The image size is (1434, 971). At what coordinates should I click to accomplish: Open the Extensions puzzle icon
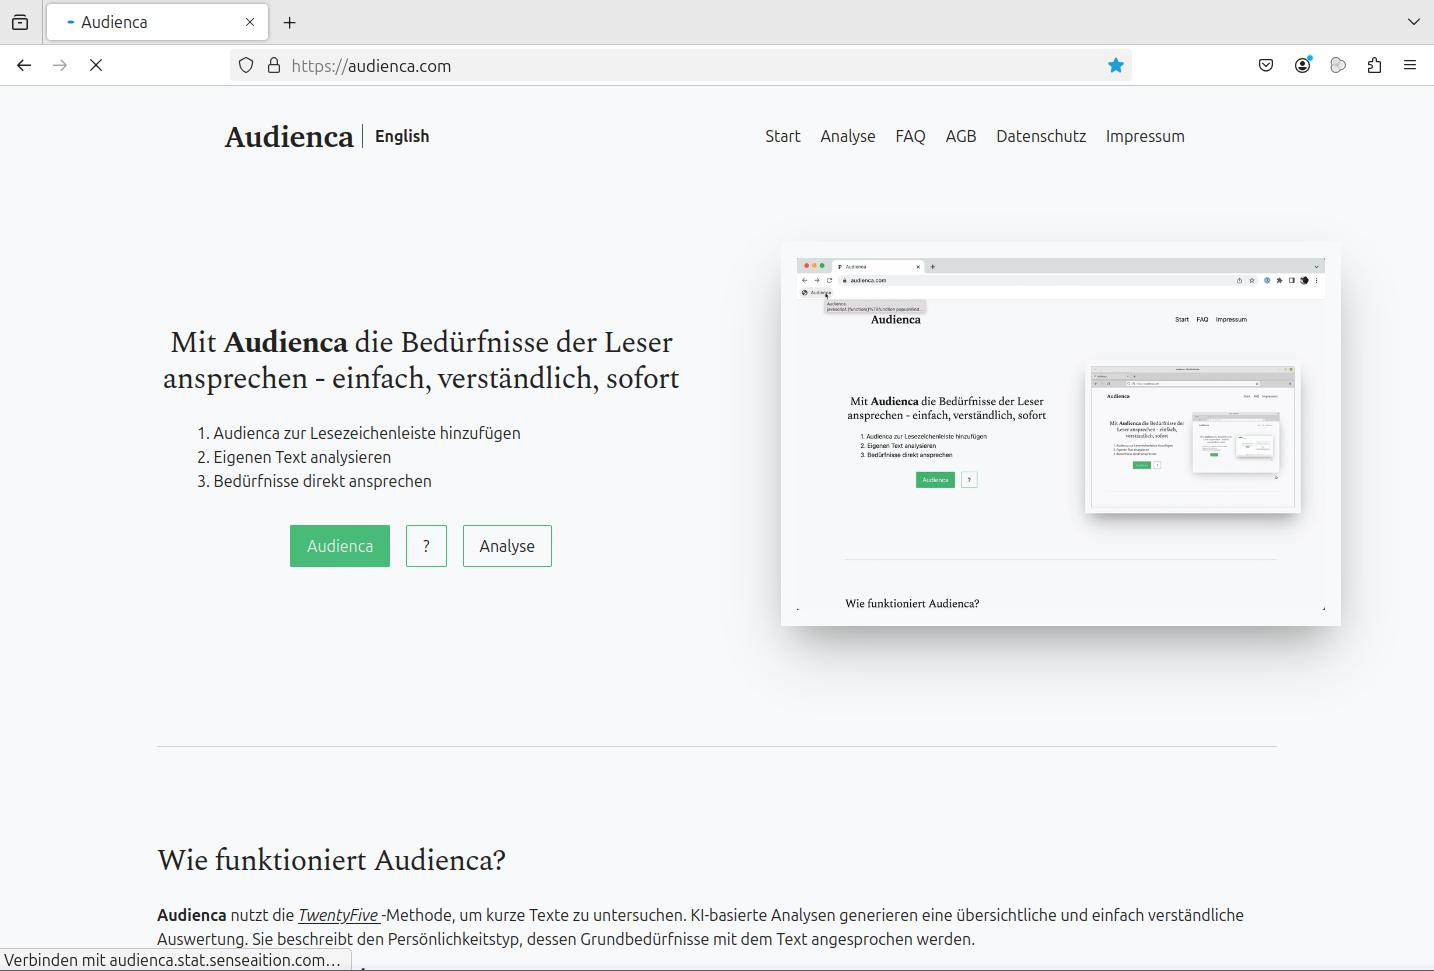click(x=1374, y=66)
